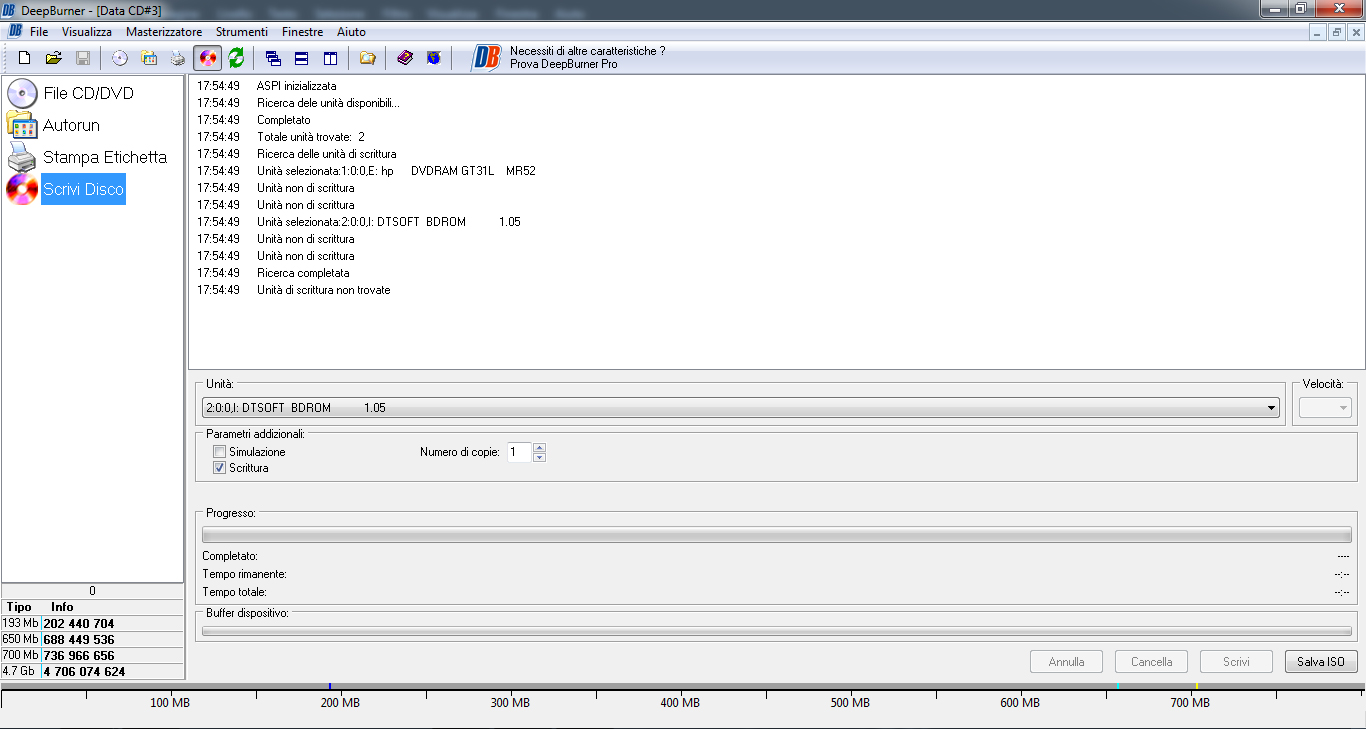Viewport: 1366px width, 729px height.
Task: Click the cascade windows toolbar icon
Action: tap(273, 58)
